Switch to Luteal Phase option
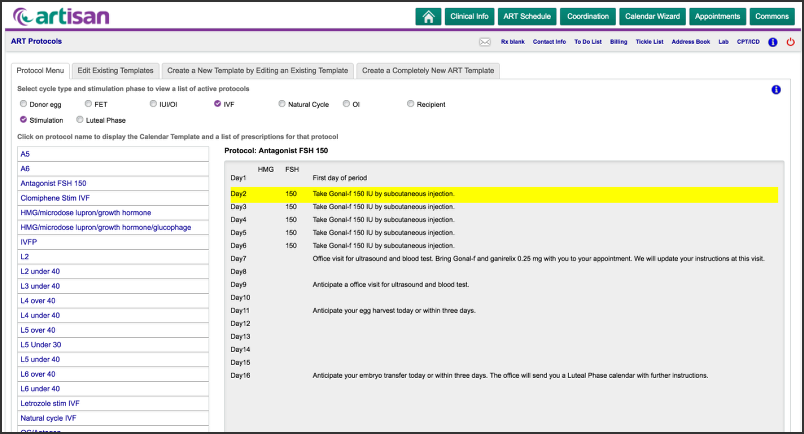Image resolution: width=804 pixels, height=434 pixels. click(79, 120)
